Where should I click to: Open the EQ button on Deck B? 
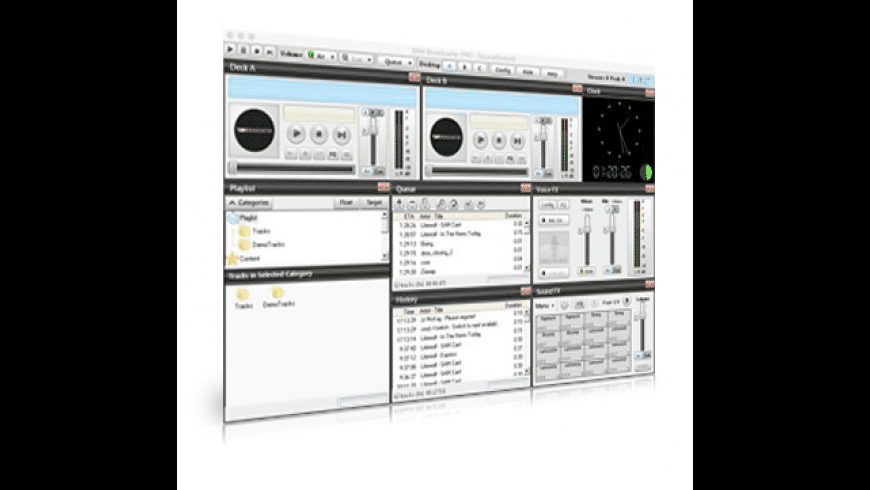click(510, 159)
